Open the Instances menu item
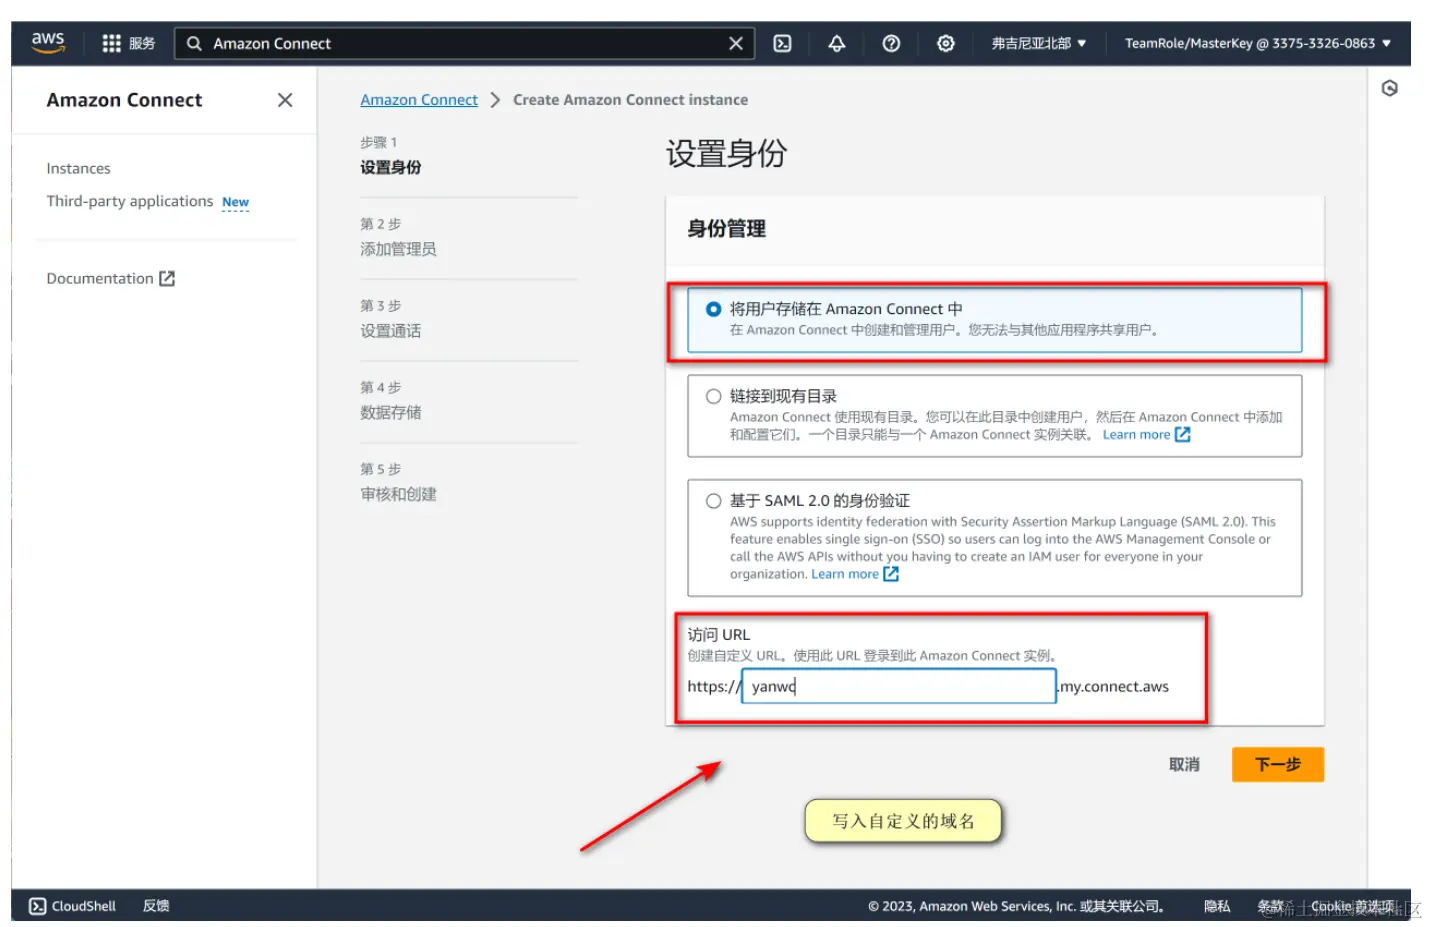This screenshot has height=927, width=1429. click(x=78, y=168)
